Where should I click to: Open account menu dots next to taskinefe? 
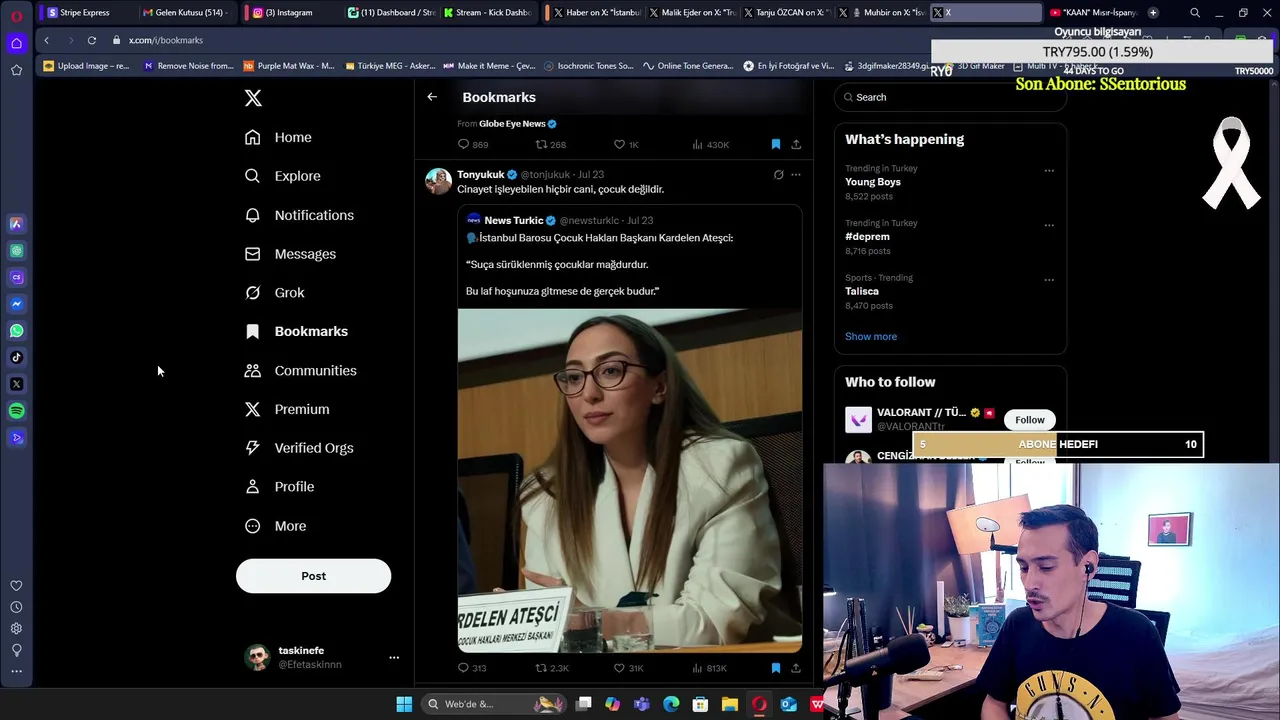[394, 657]
